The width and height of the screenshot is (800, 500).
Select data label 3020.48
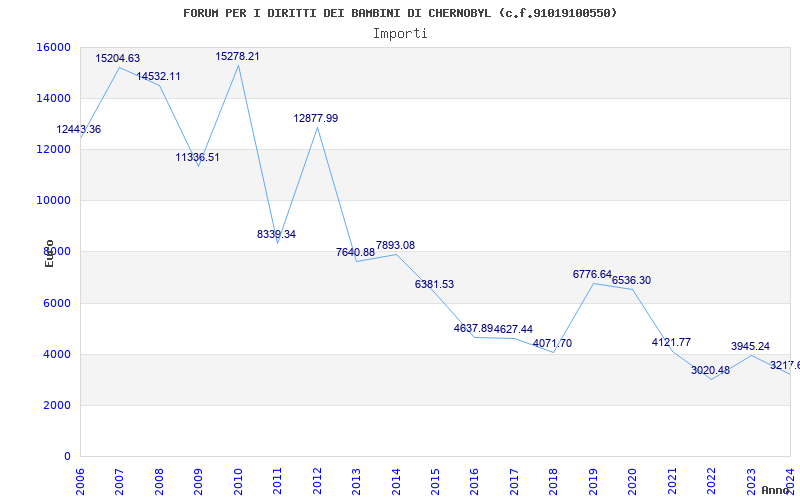pyautogui.click(x=711, y=370)
